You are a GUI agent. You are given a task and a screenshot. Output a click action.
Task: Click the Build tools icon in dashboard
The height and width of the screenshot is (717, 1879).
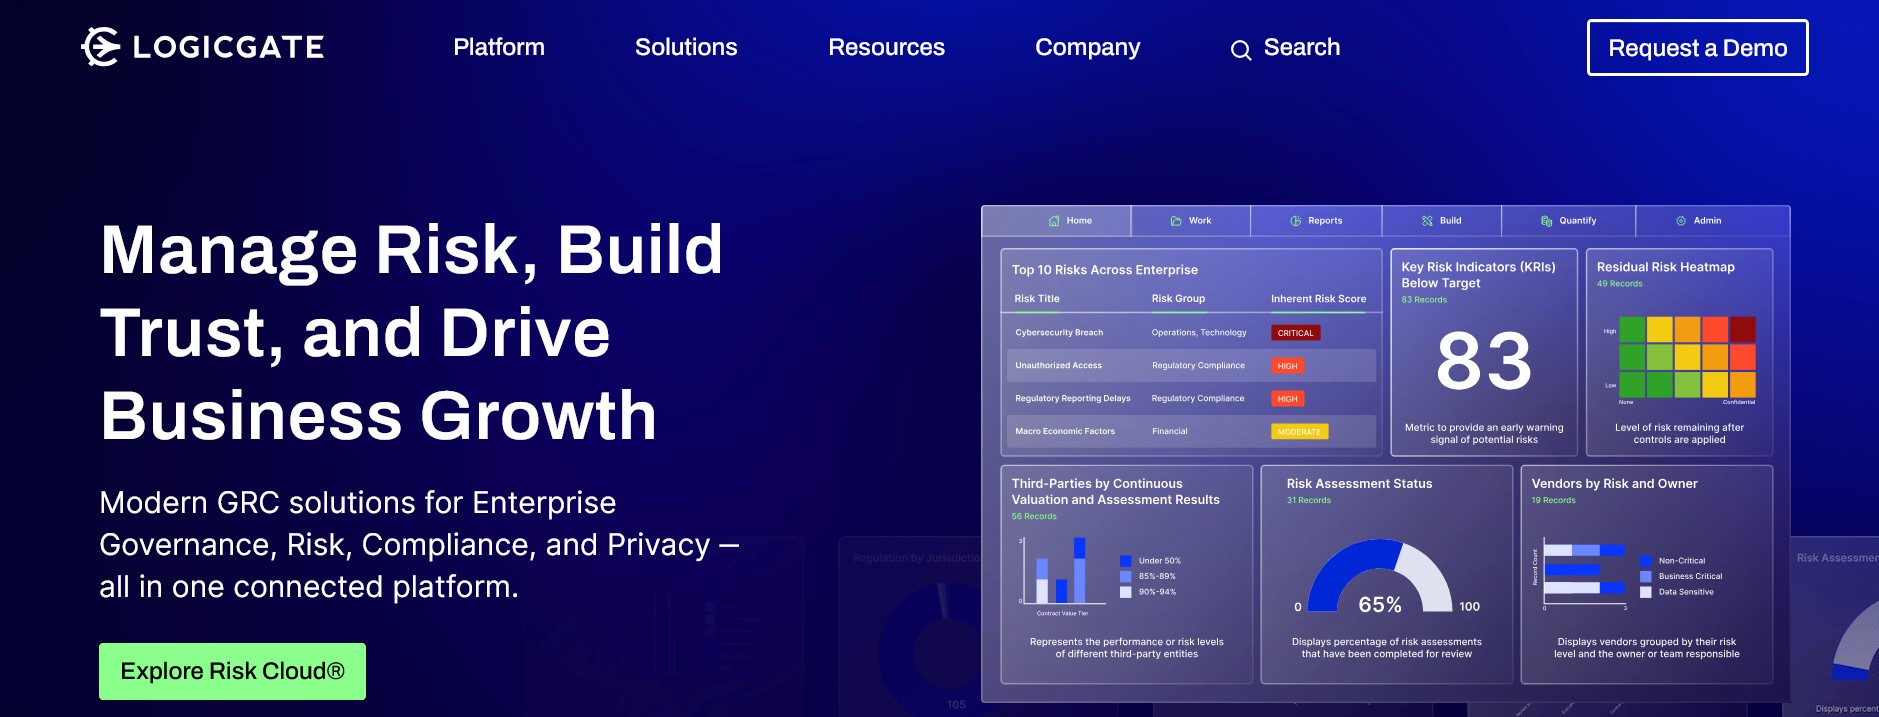1427,221
